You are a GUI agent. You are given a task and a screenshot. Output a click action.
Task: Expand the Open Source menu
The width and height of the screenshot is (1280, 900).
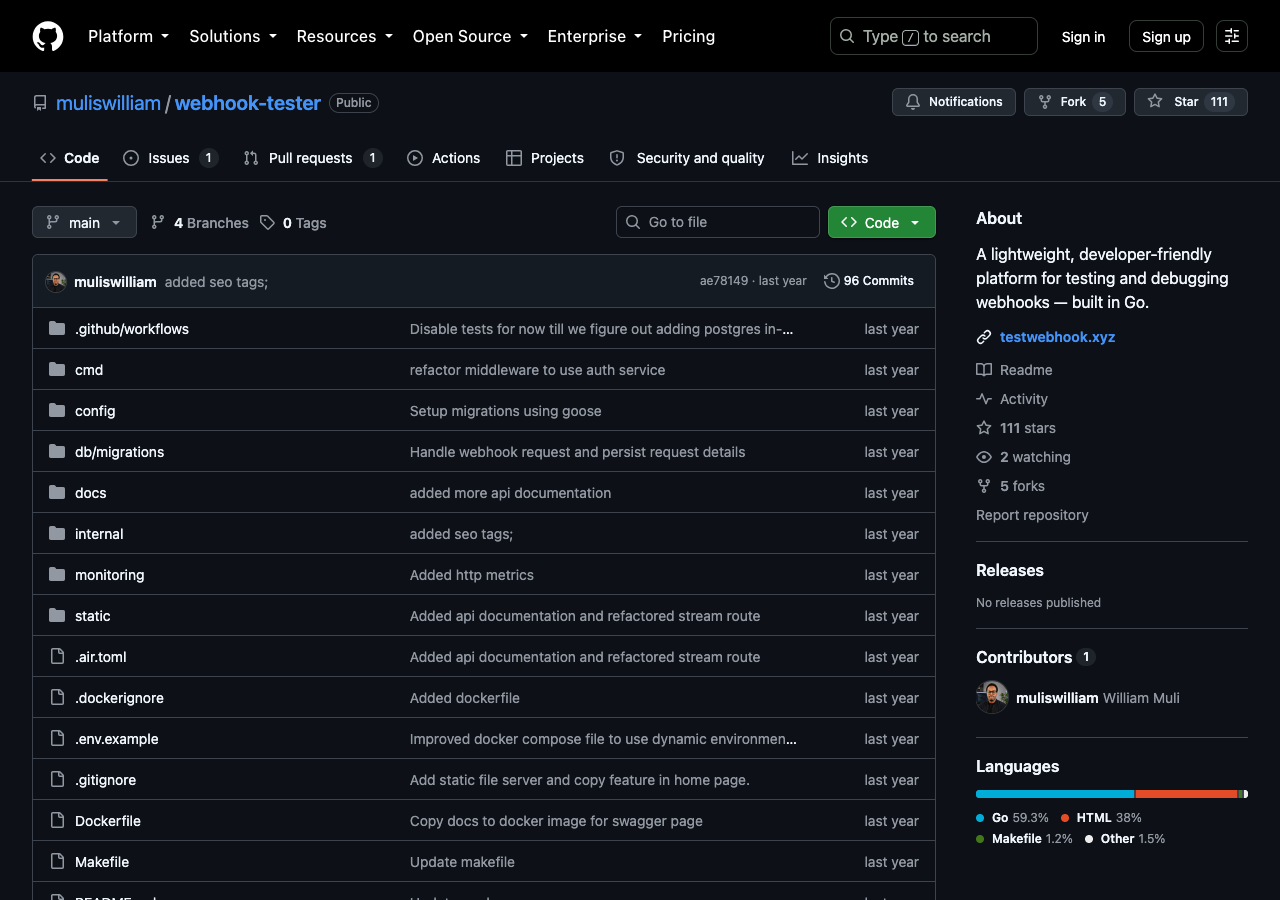pyautogui.click(x=469, y=36)
